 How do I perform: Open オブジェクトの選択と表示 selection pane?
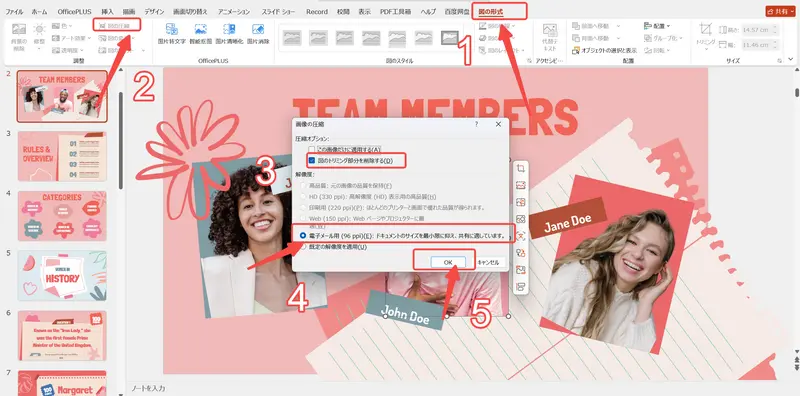pyautogui.click(x=605, y=51)
